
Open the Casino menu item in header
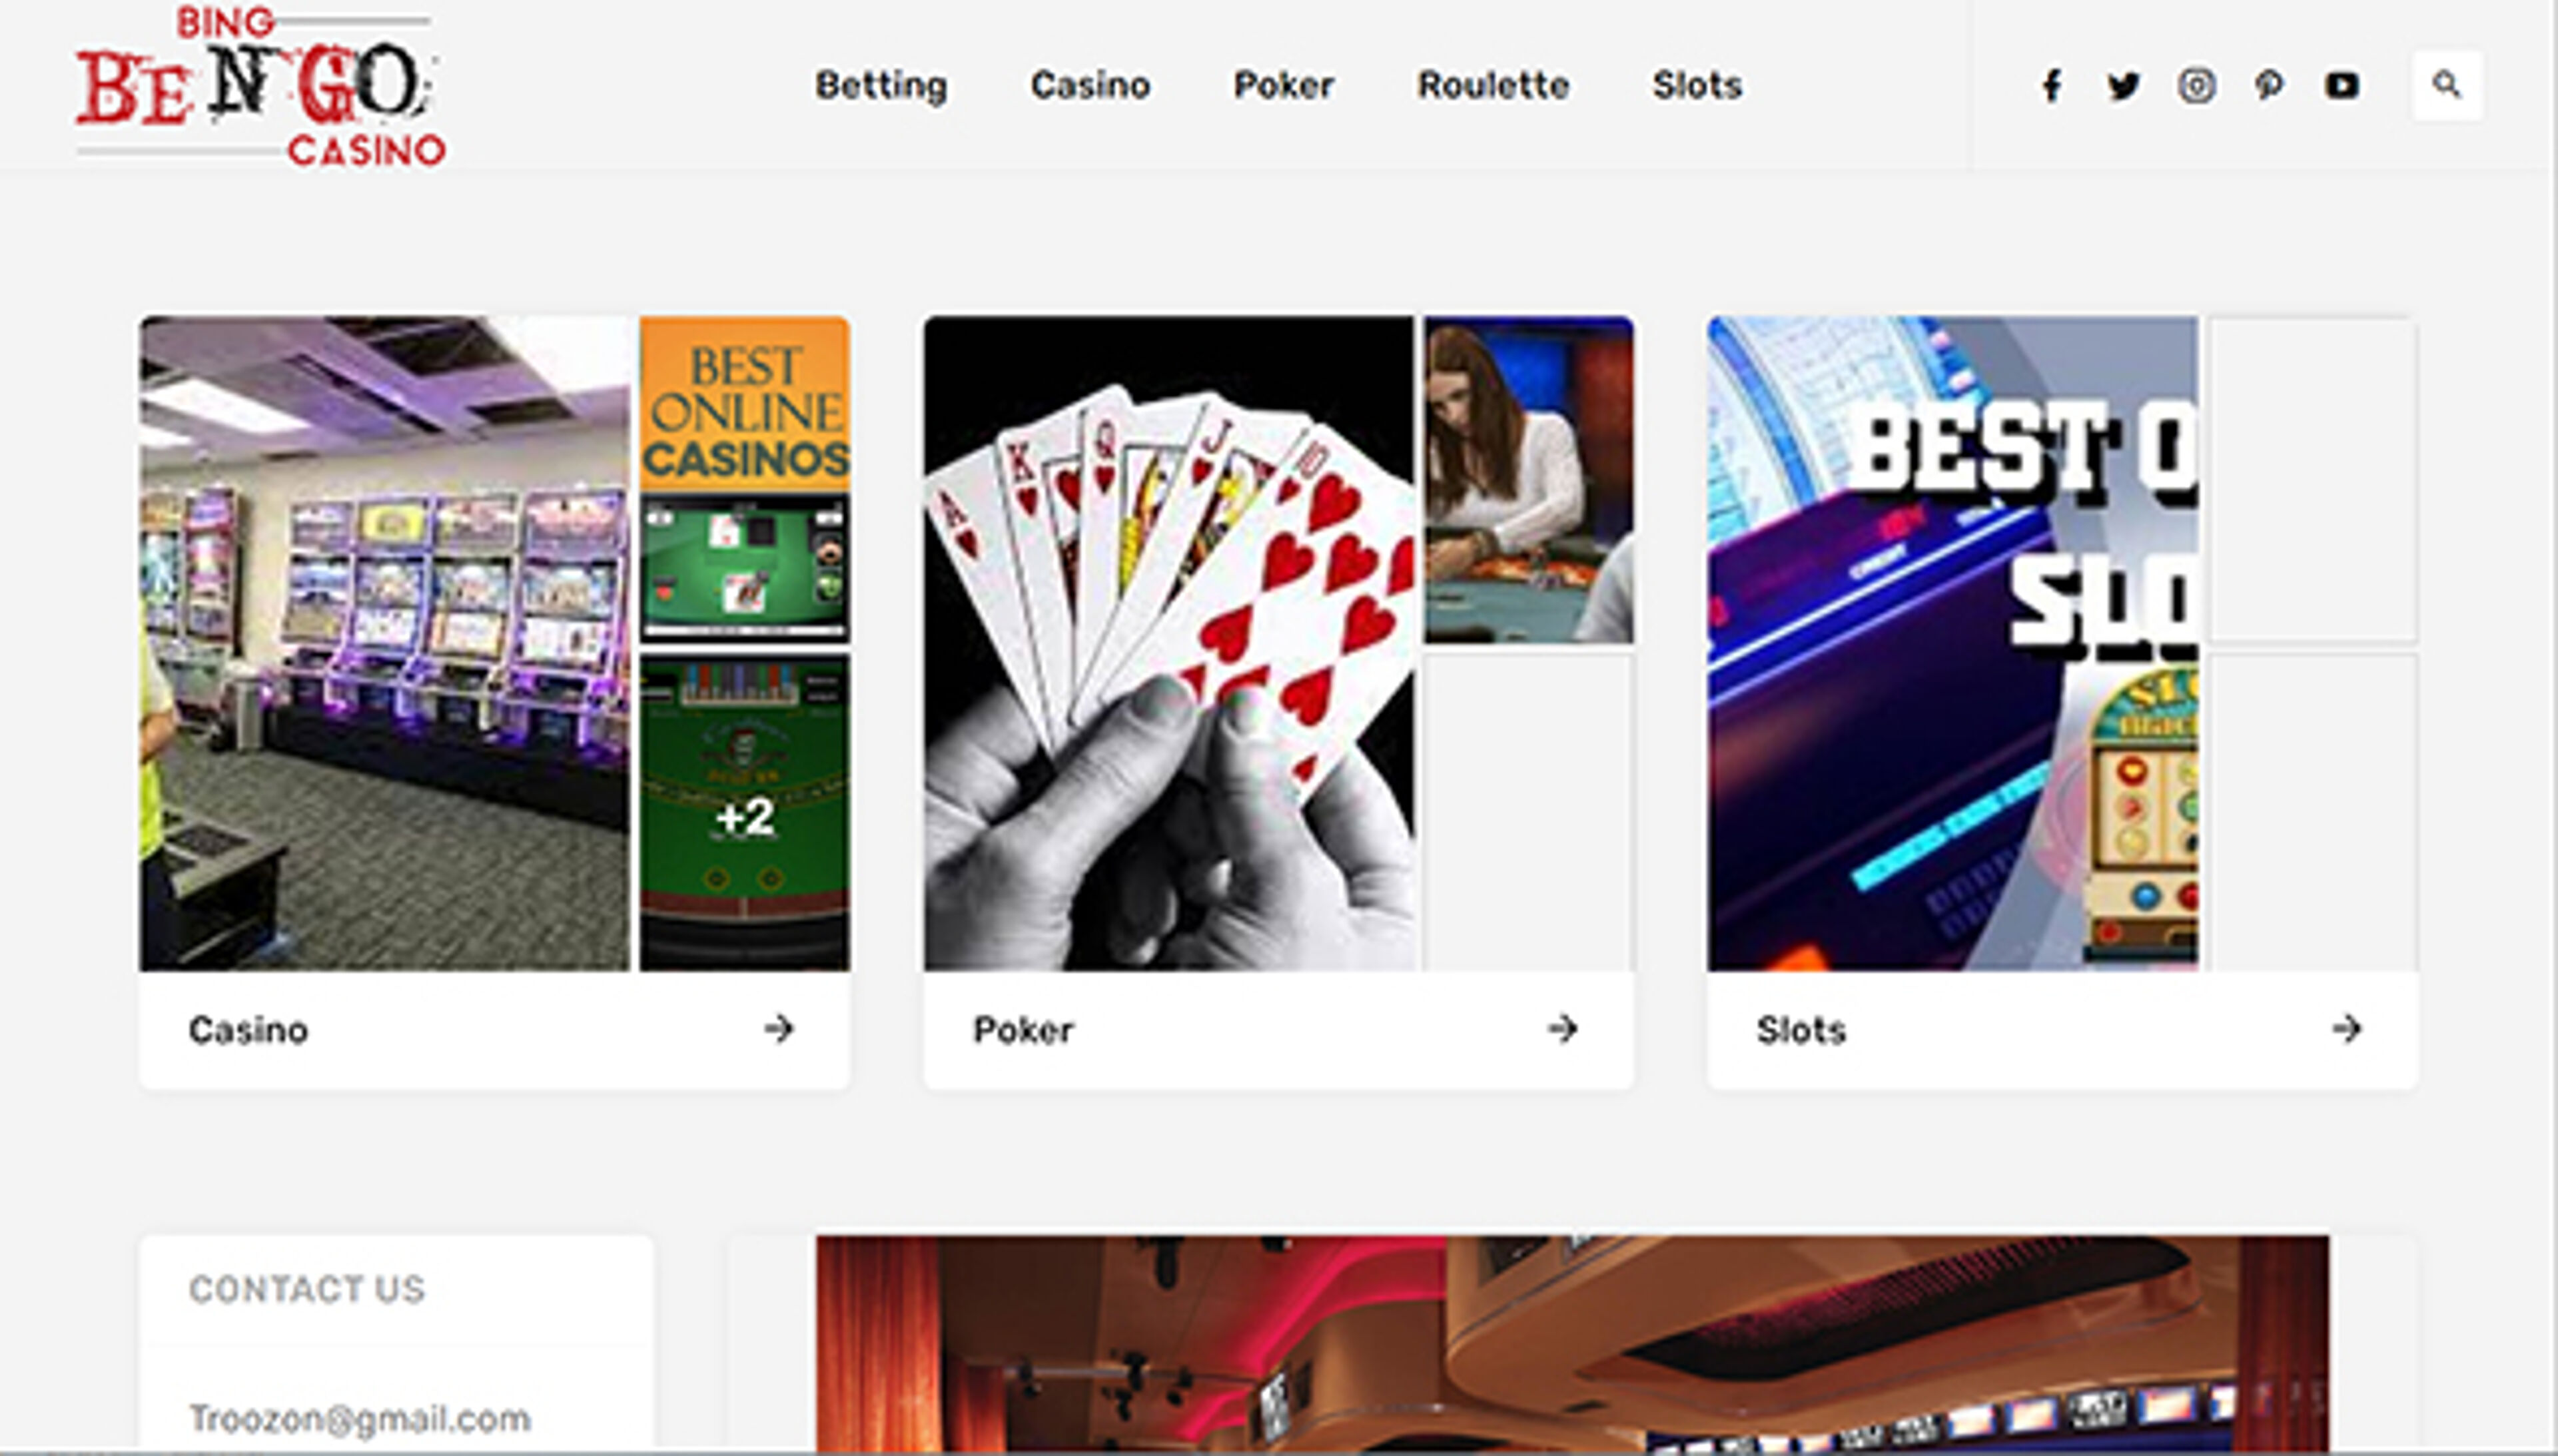point(1090,86)
